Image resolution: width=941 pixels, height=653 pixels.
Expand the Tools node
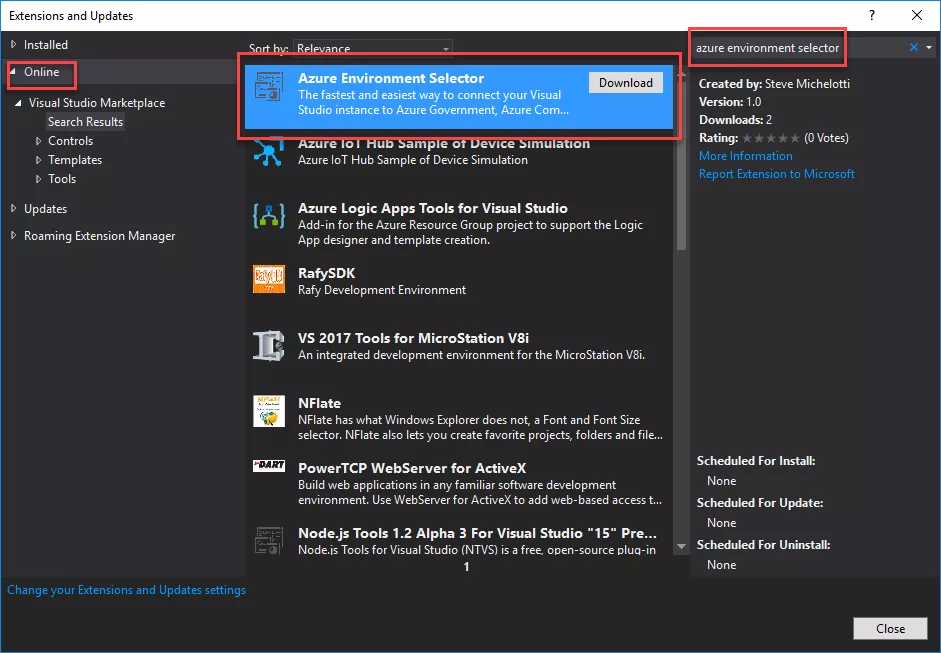tap(38, 179)
